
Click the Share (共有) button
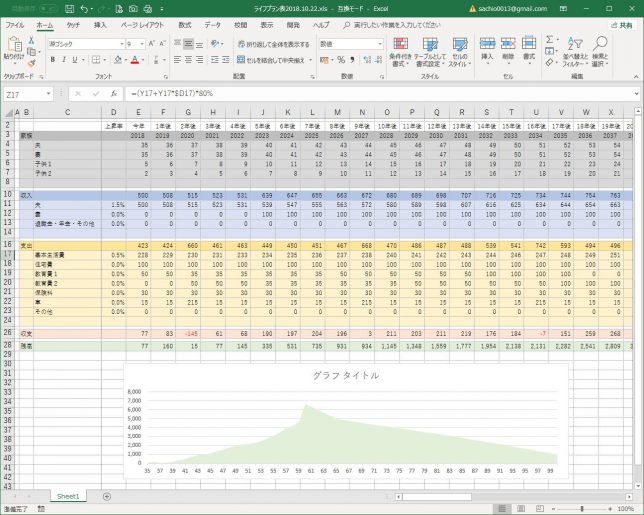point(622,25)
